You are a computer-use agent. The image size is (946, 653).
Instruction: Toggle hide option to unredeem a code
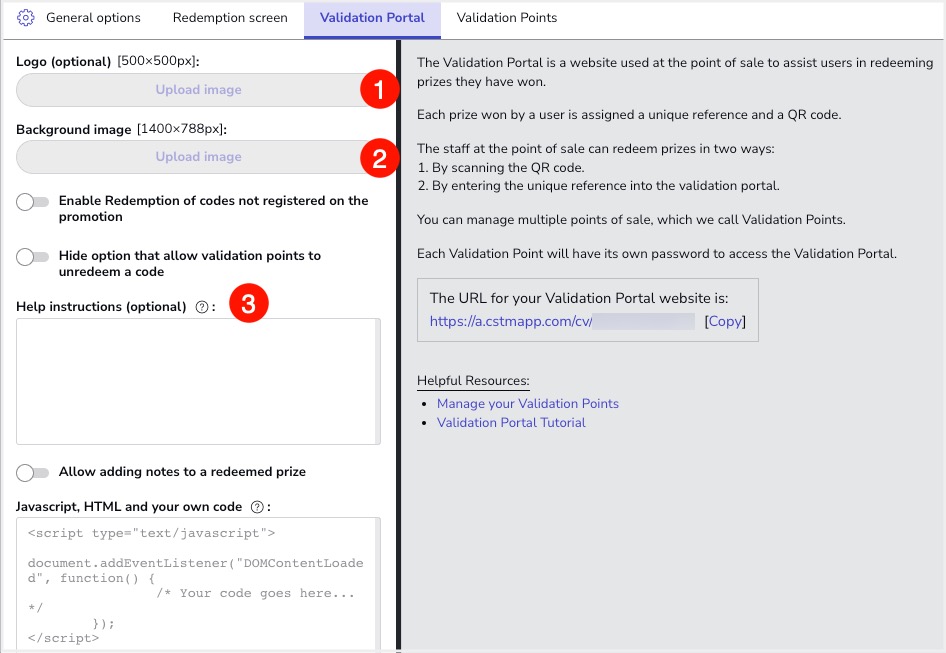click(x=33, y=256)
